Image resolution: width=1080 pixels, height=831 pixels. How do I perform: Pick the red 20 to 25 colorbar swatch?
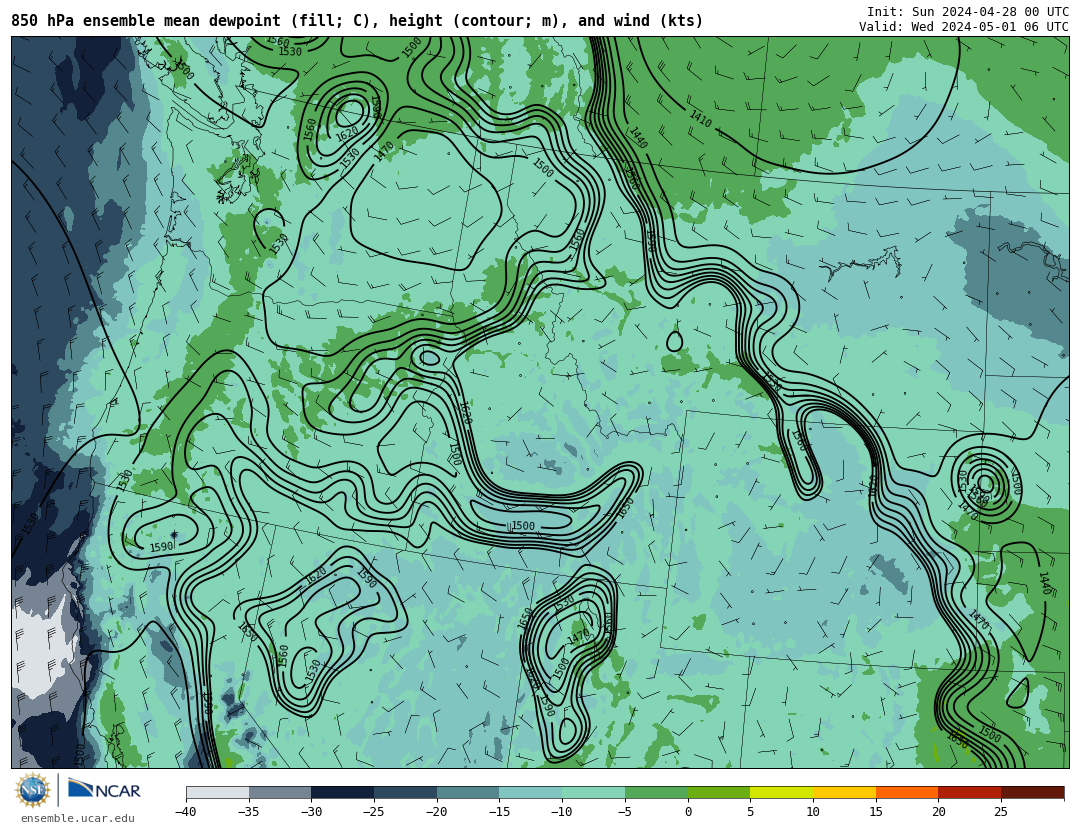[x=970, y=792]
